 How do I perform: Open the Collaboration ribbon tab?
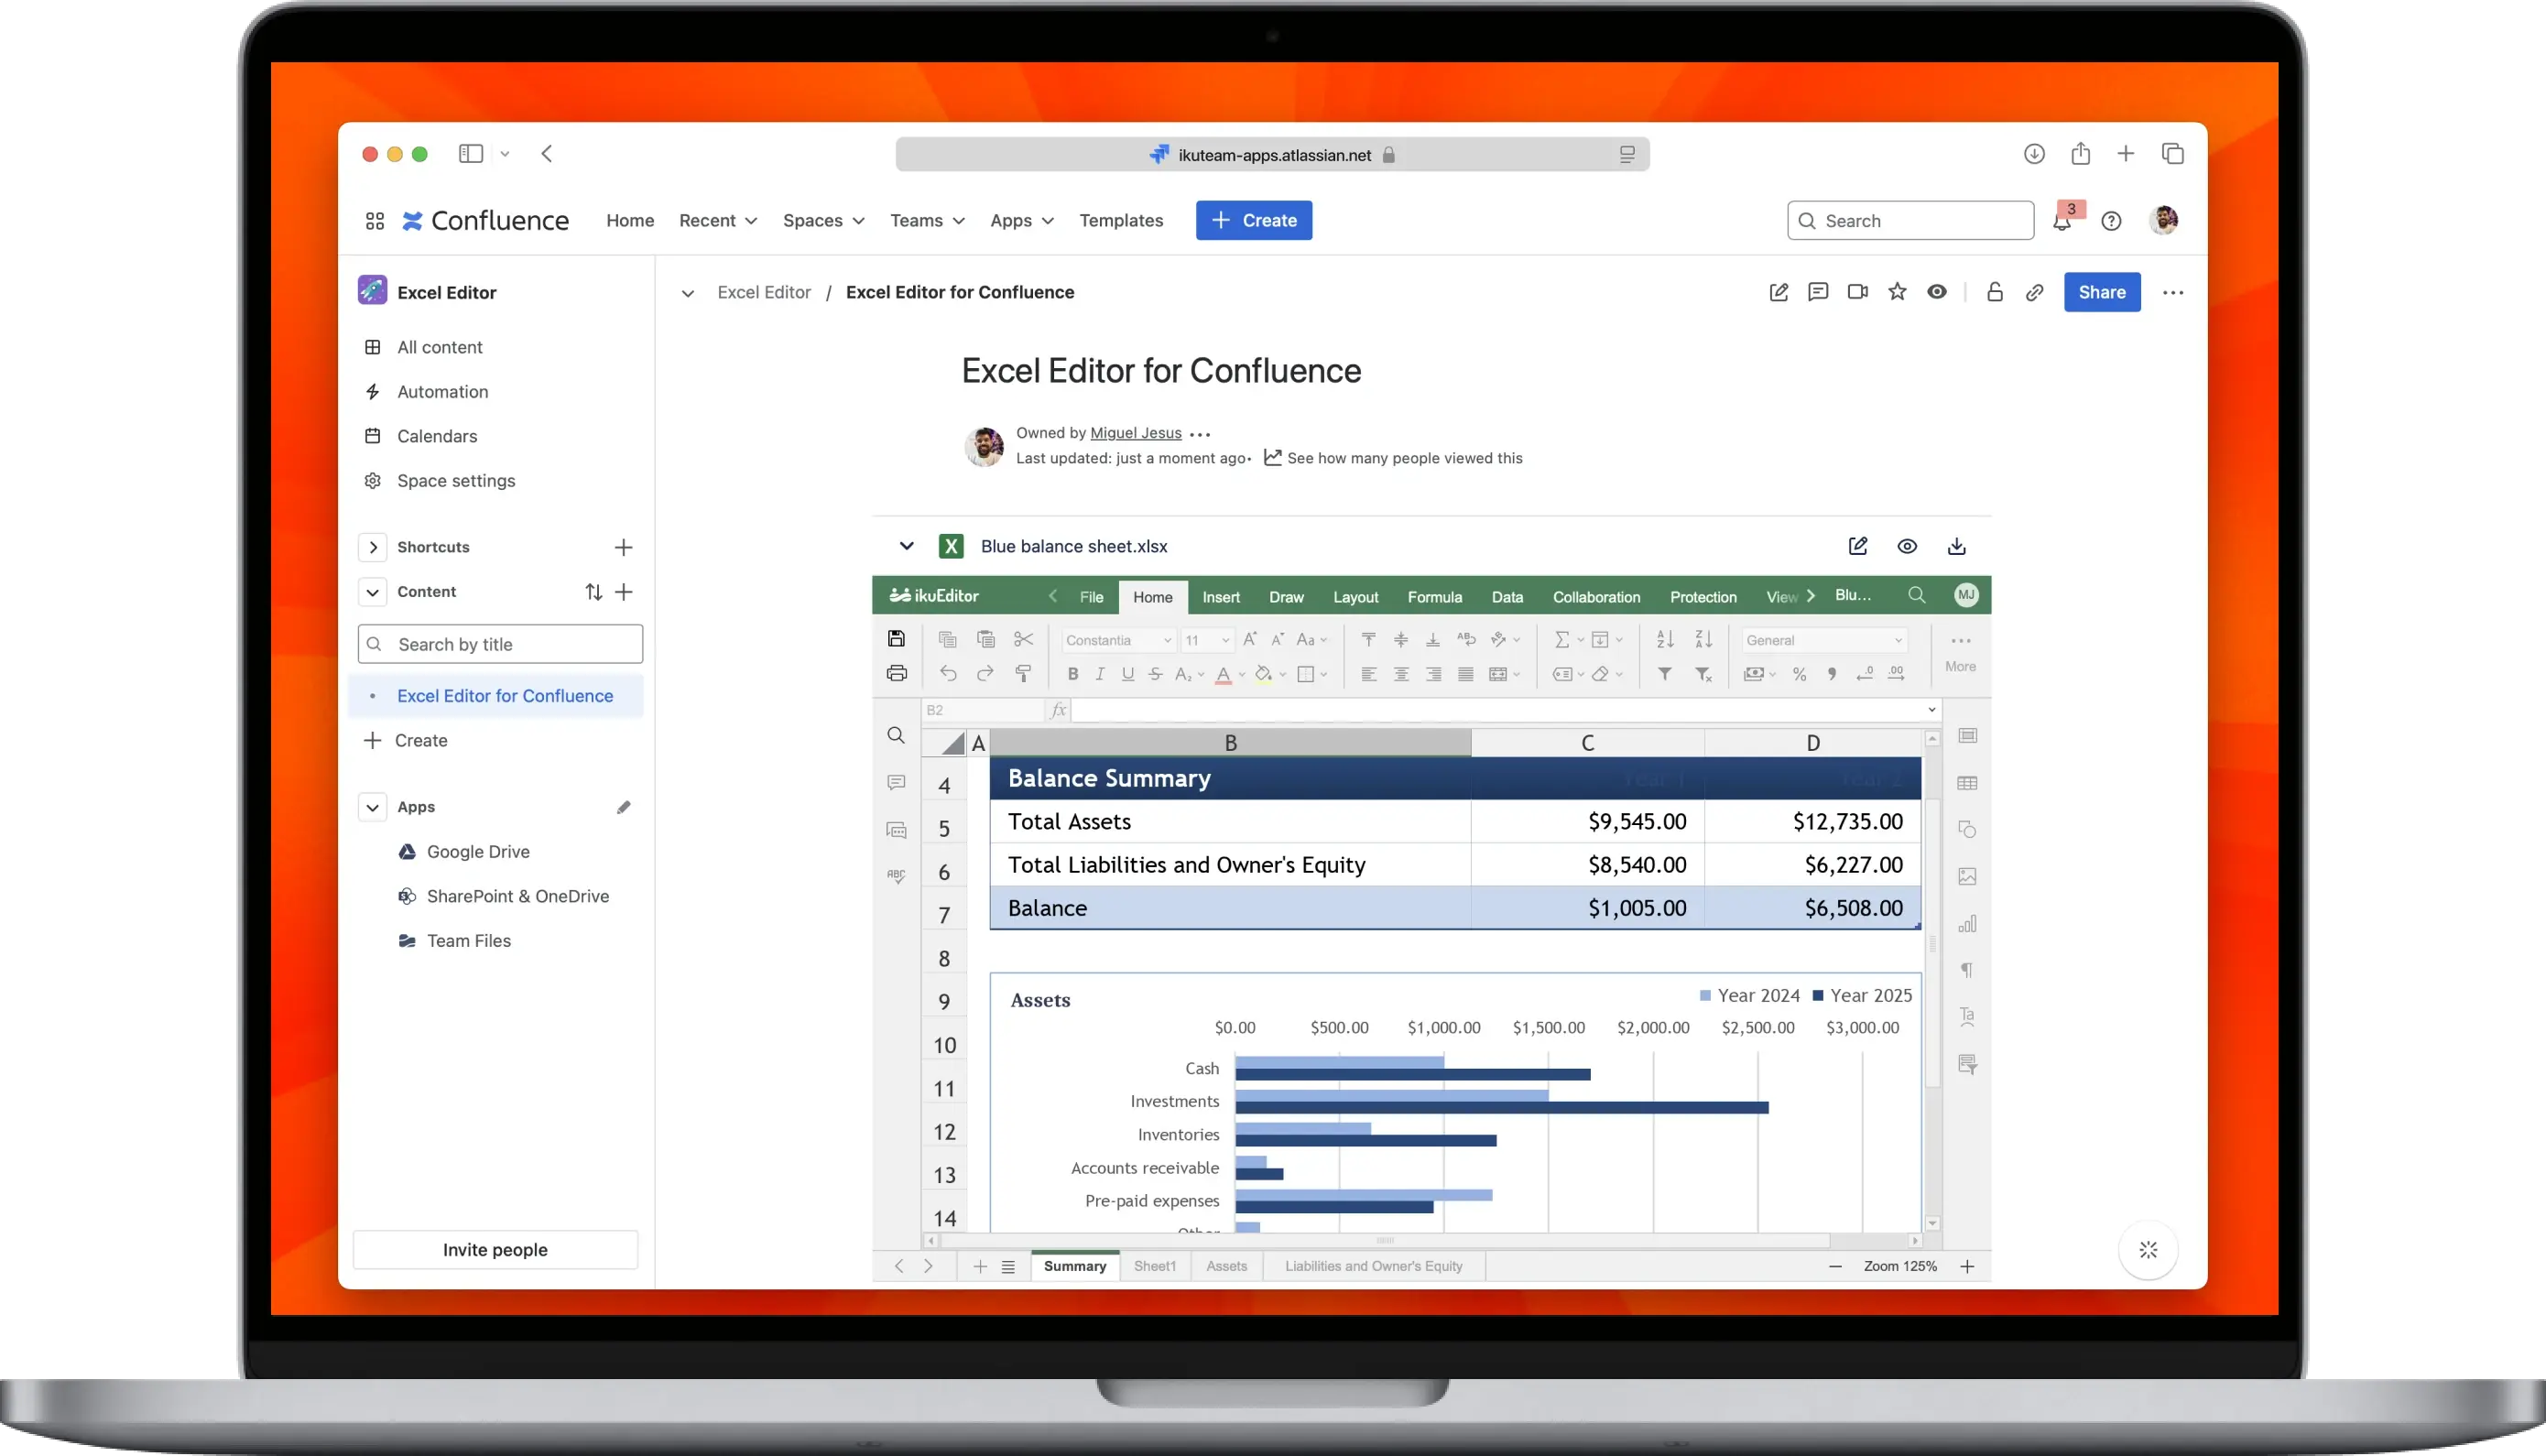click(x=1596, y=597)
